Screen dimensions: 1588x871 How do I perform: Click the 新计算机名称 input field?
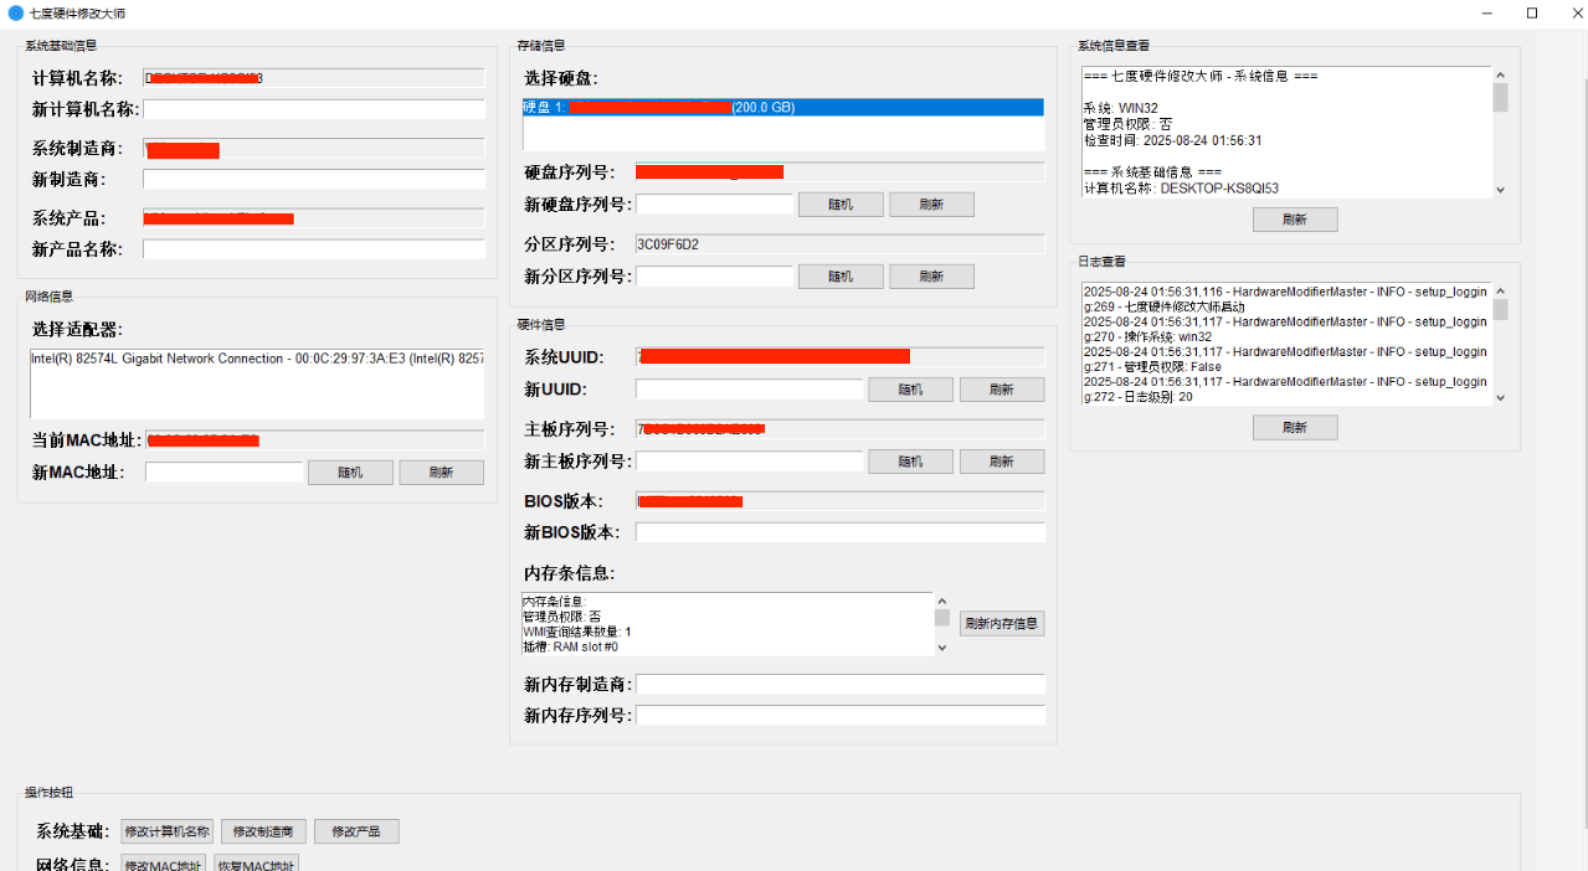(x=314, y=109)
